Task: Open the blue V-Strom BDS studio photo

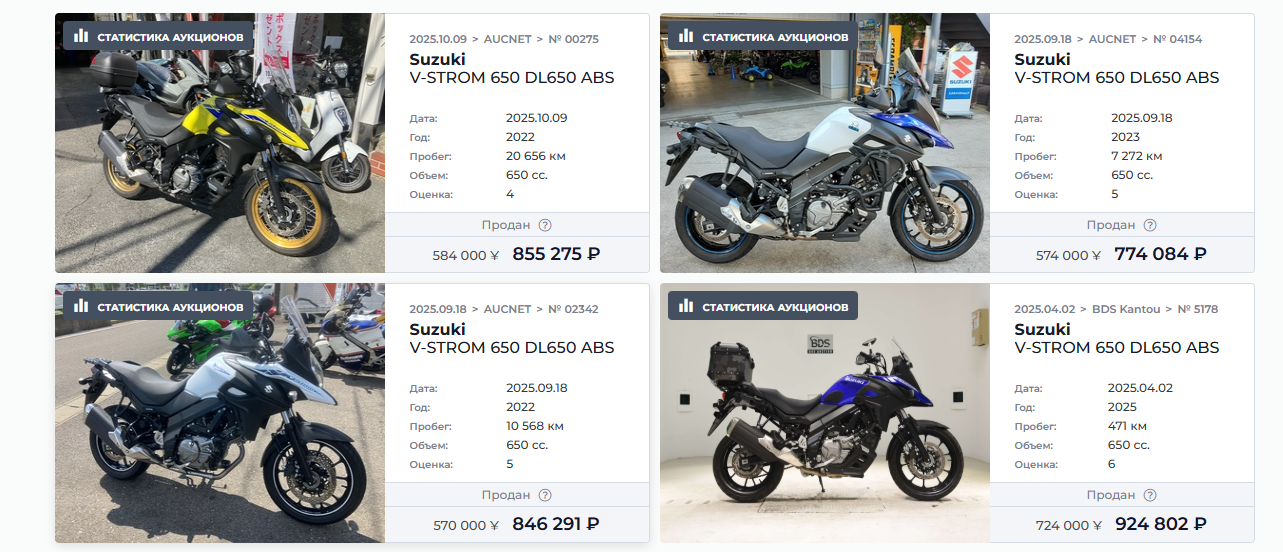Action: [825, 413]
